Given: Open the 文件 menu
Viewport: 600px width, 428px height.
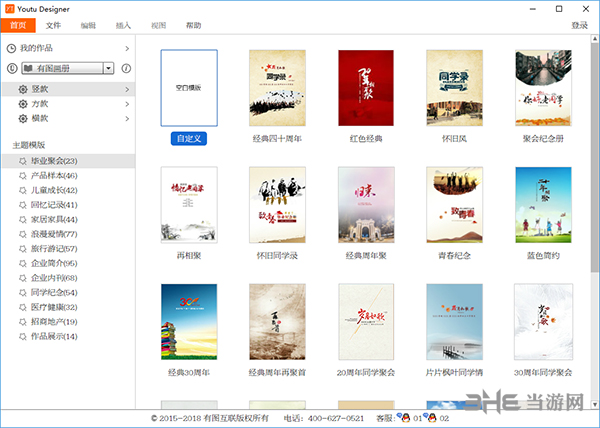Looking at the screenshot, I should point(53,25).
